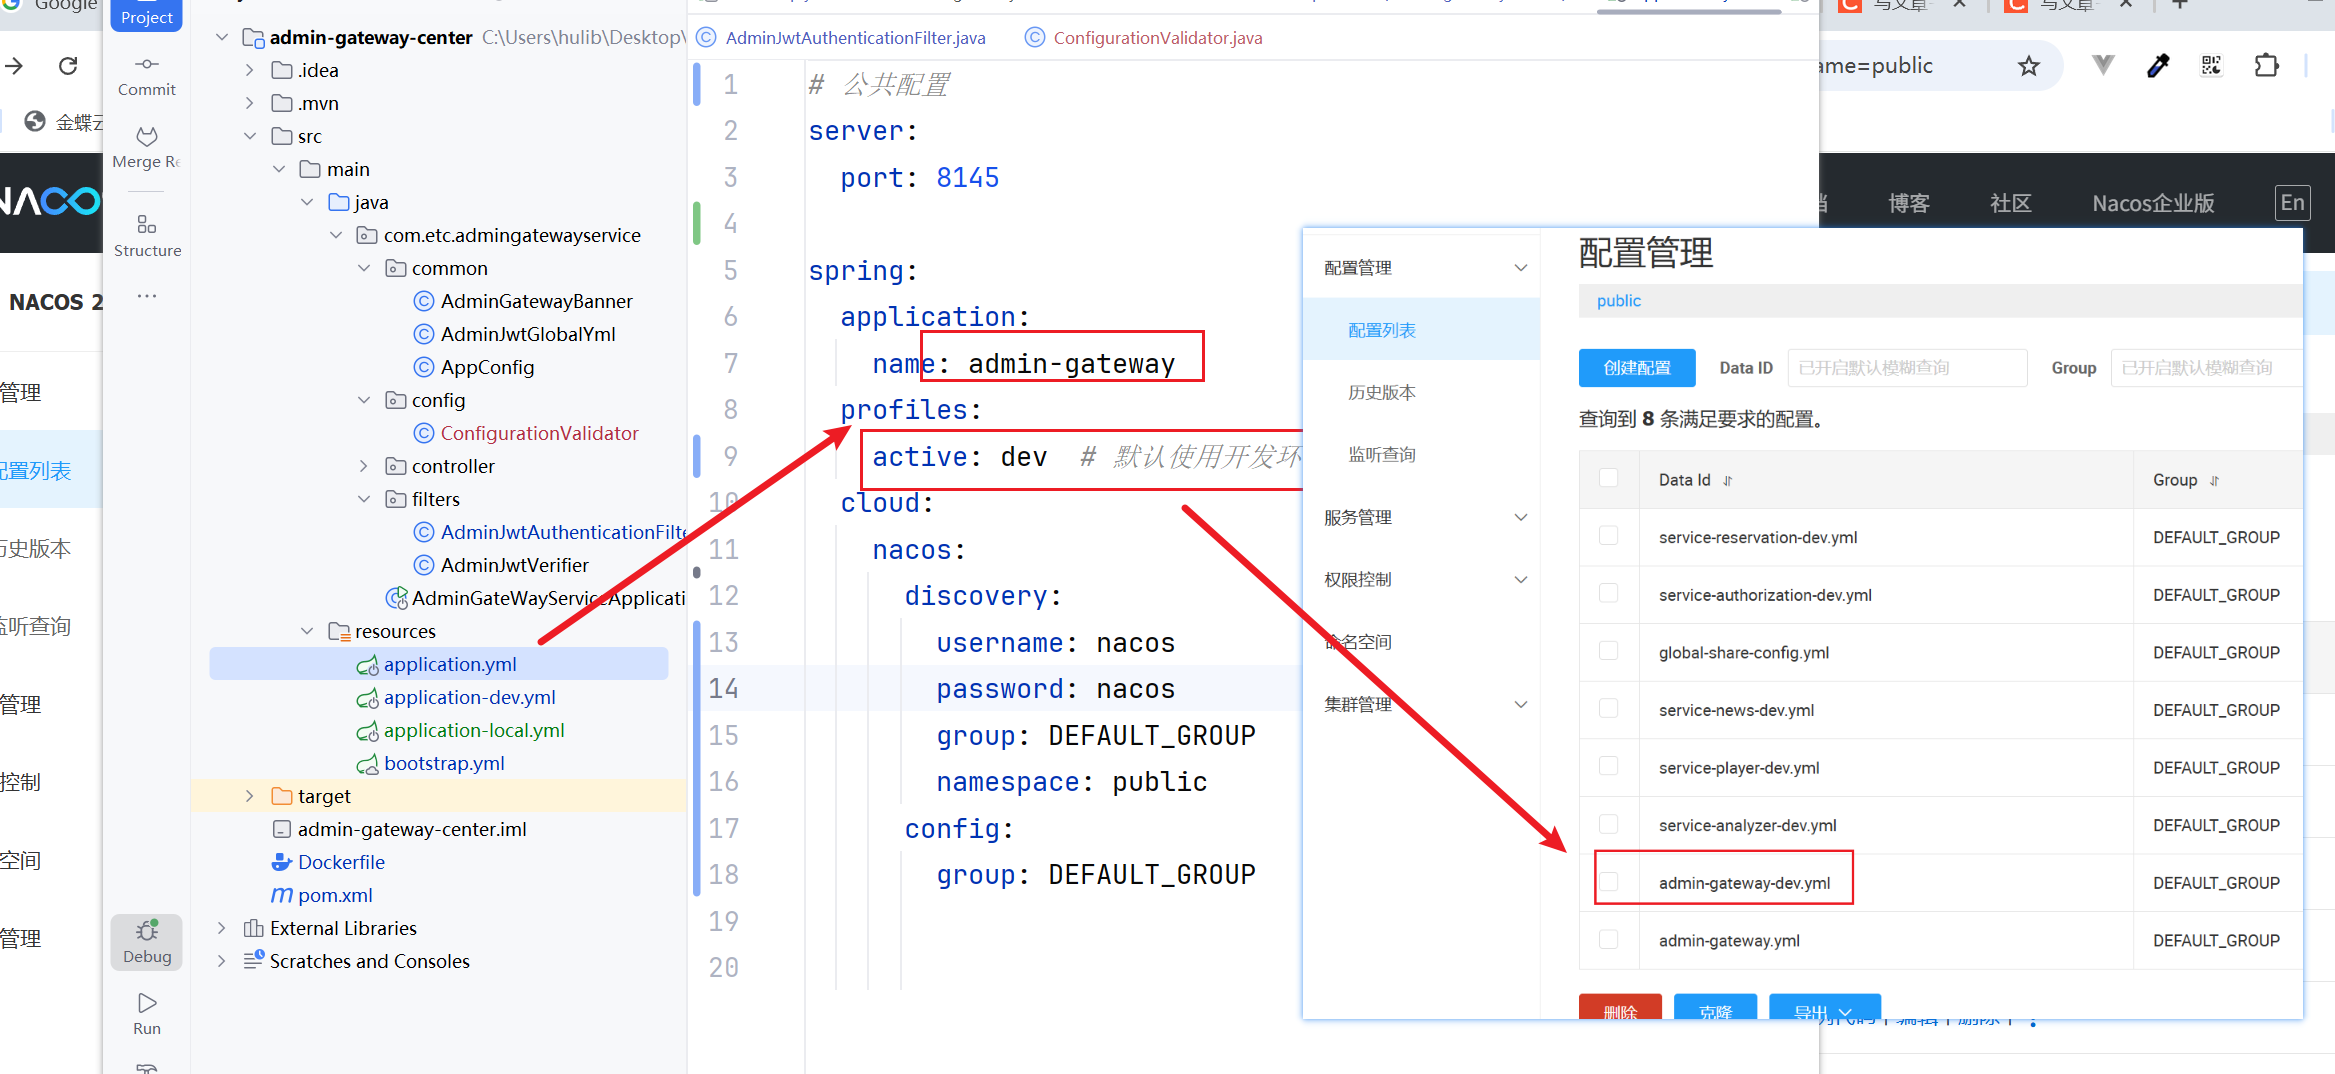
Task: Open AdminJwtVerifier class
Action: tap(514, 565)
